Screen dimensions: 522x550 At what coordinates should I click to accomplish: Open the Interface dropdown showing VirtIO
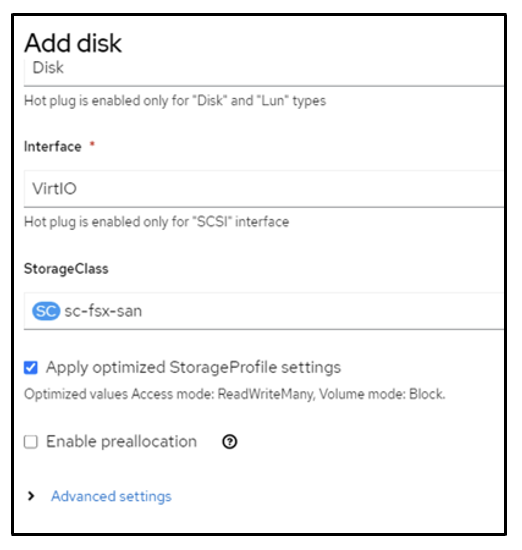264,189
